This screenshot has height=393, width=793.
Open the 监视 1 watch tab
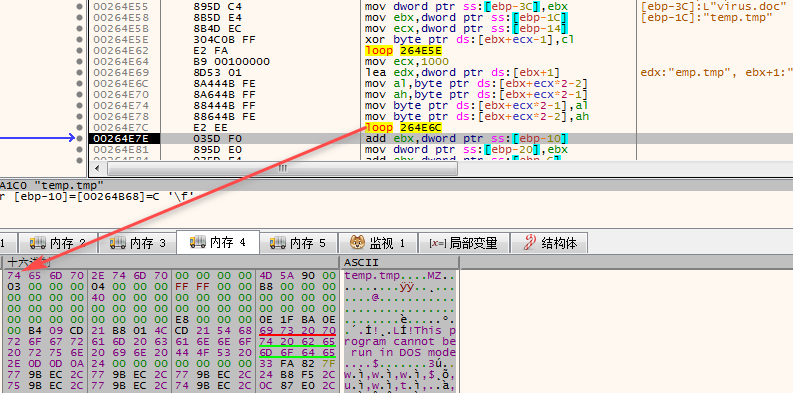click(x=377, y=243)
